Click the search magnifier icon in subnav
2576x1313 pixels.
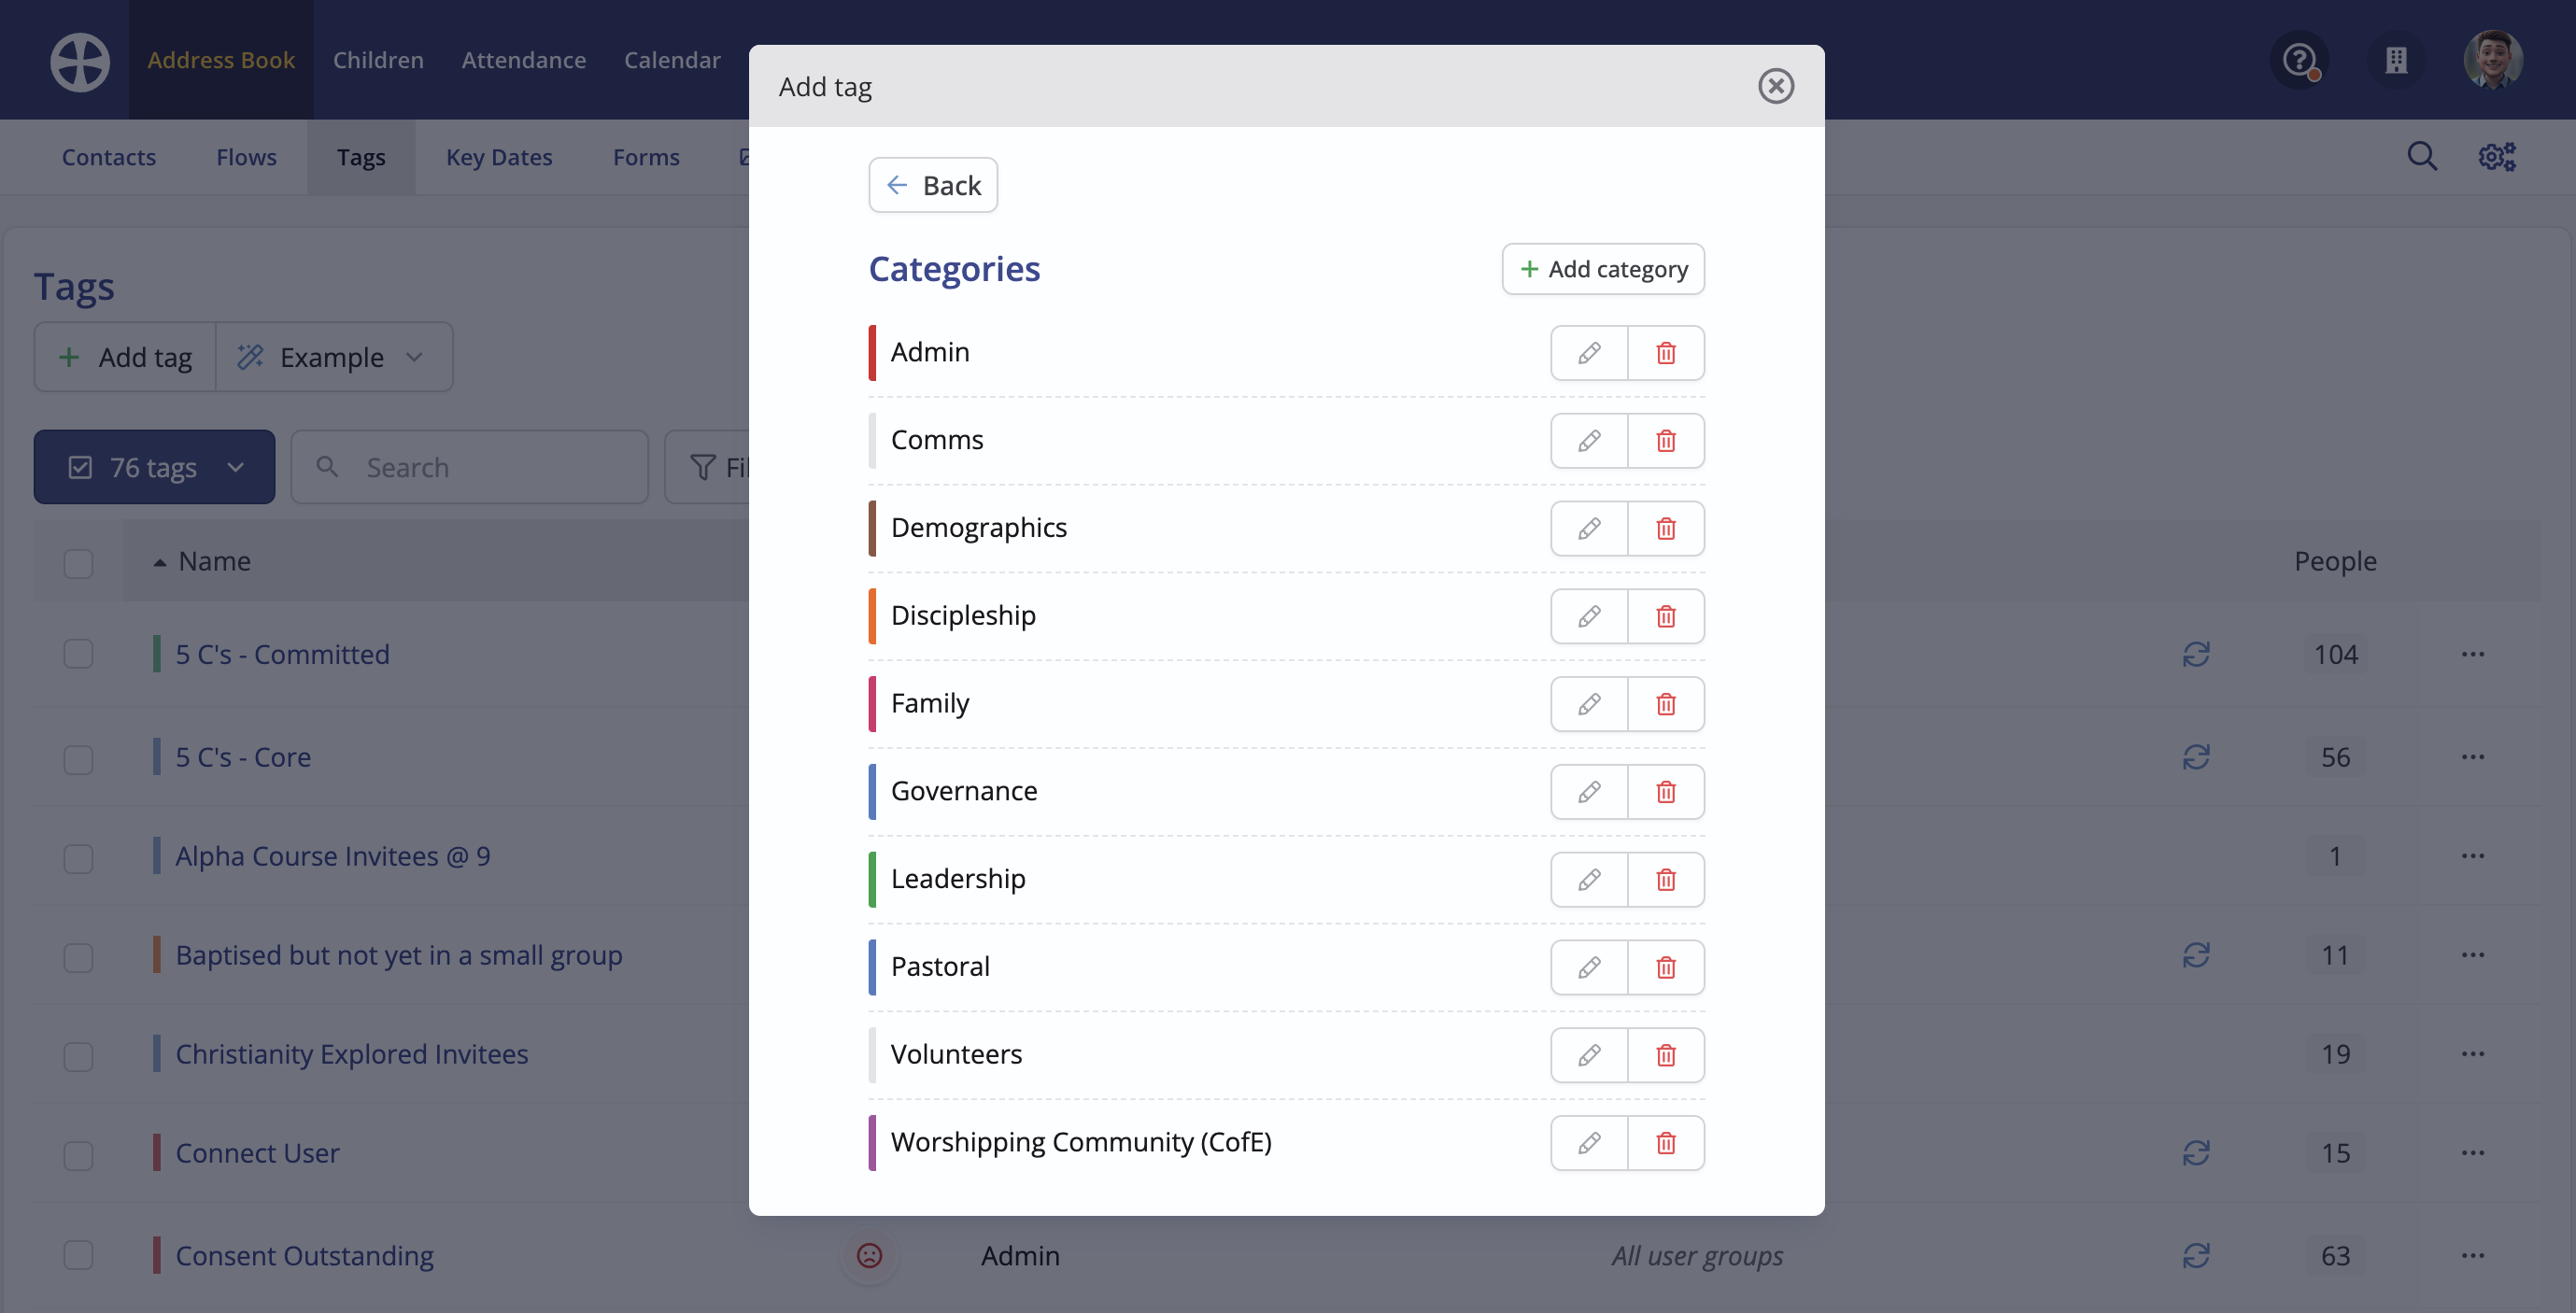point(2421,157)
